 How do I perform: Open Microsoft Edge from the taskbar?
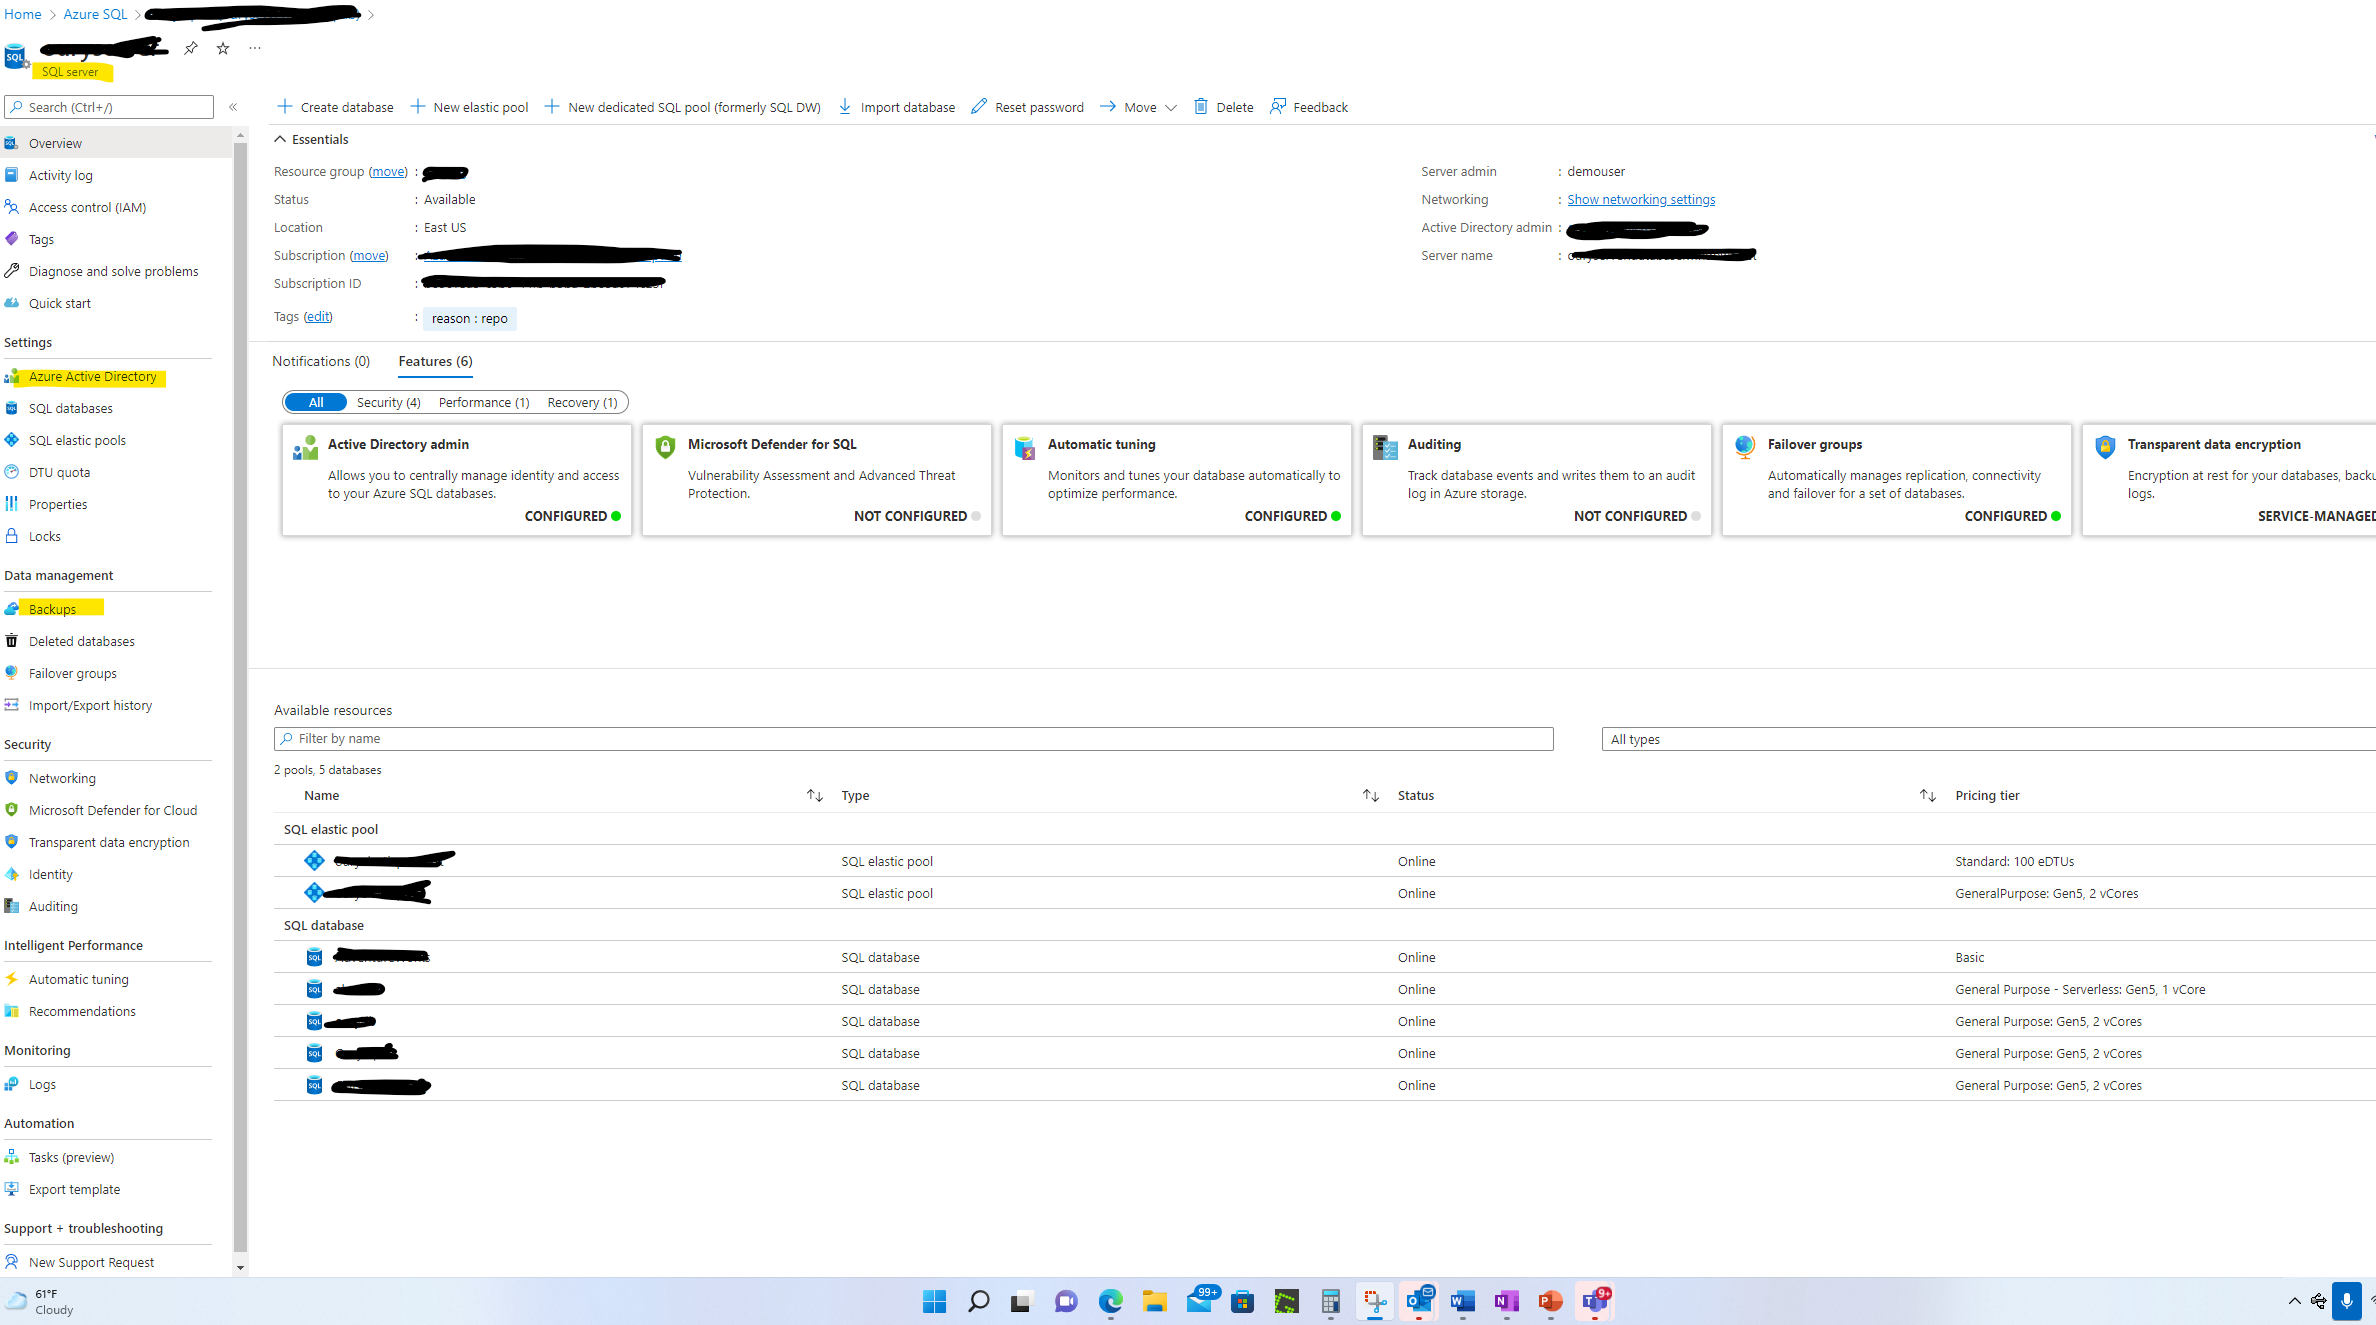click(x=1111, y=1301)
